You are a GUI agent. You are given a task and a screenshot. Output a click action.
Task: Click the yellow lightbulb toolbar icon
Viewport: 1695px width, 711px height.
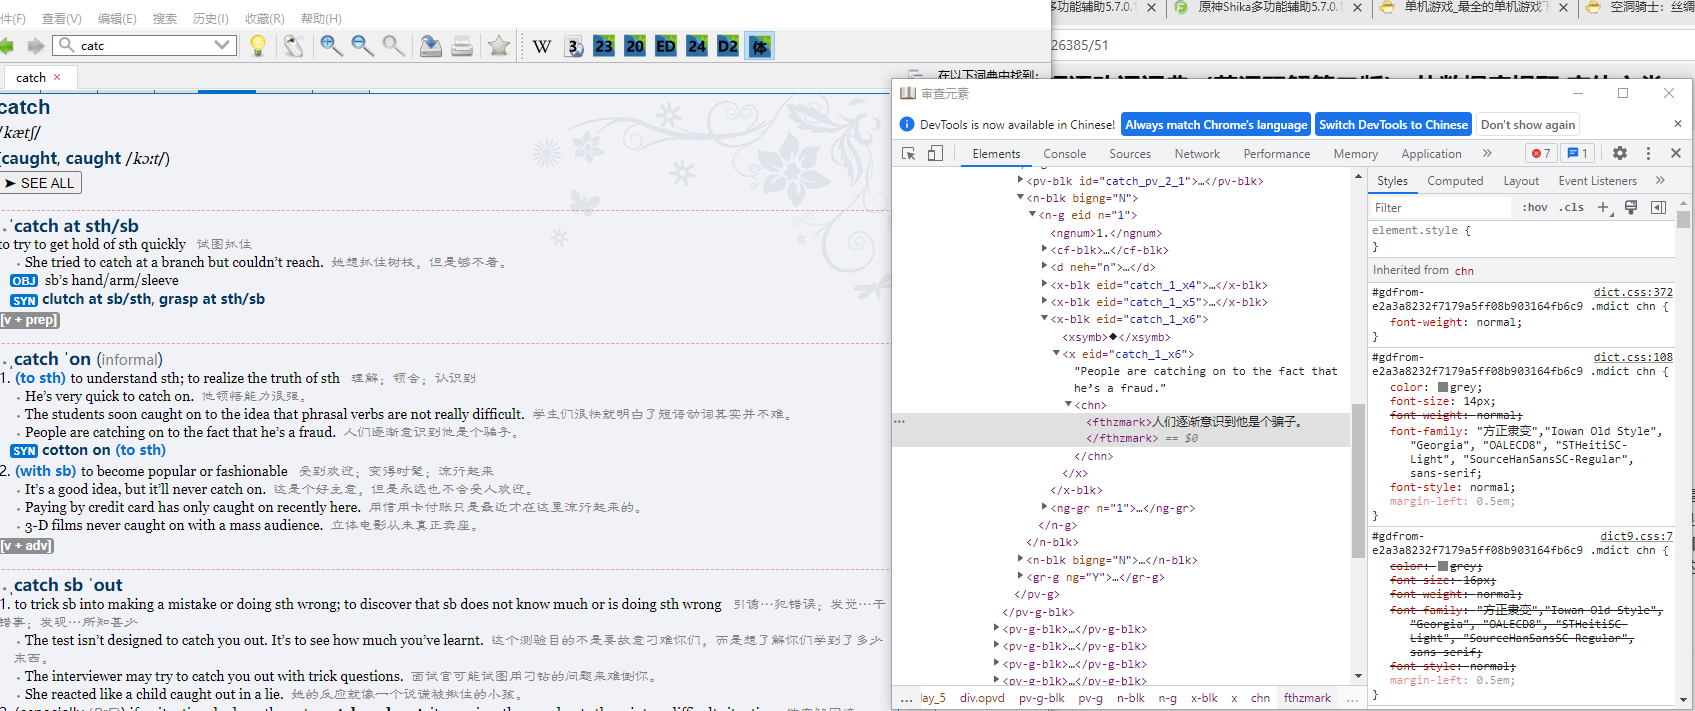[x=258, y=46]
